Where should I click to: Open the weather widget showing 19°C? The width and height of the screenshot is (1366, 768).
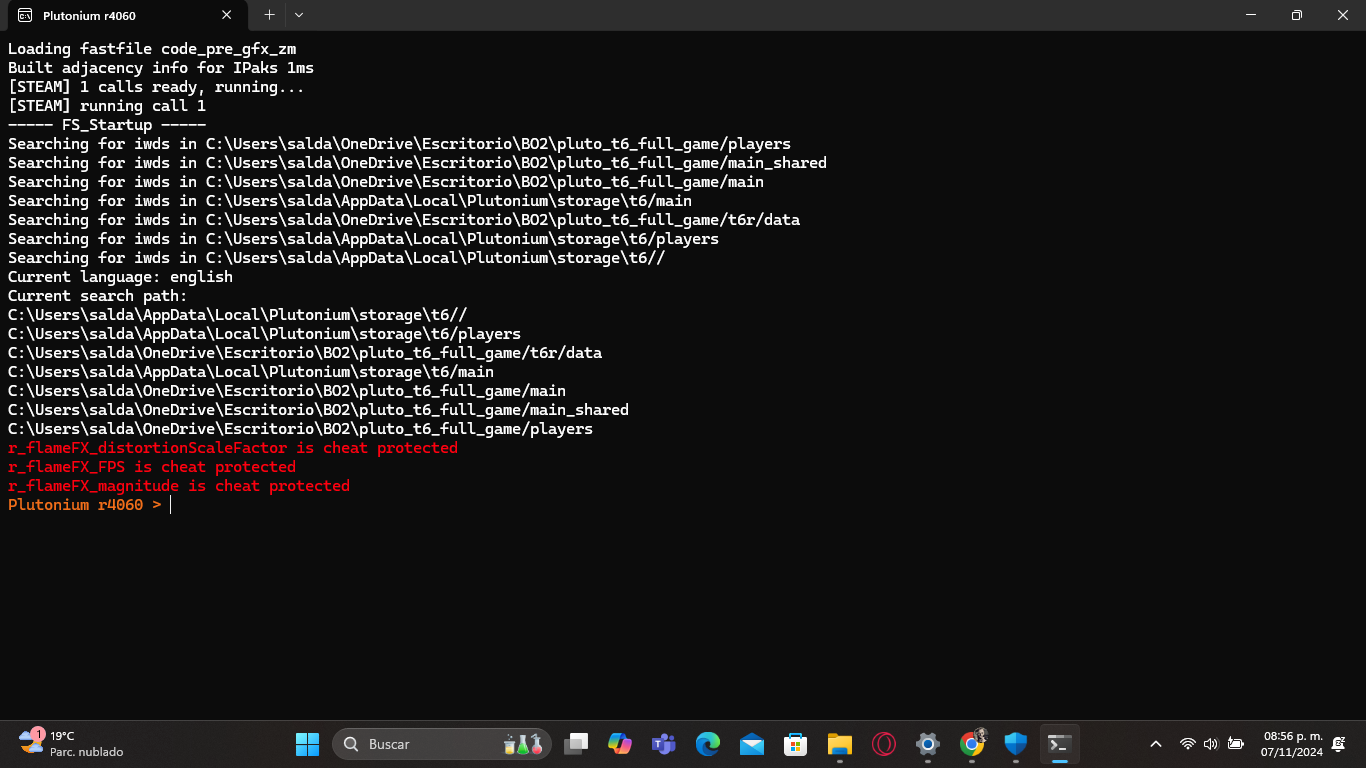click(x=72, y=744)
